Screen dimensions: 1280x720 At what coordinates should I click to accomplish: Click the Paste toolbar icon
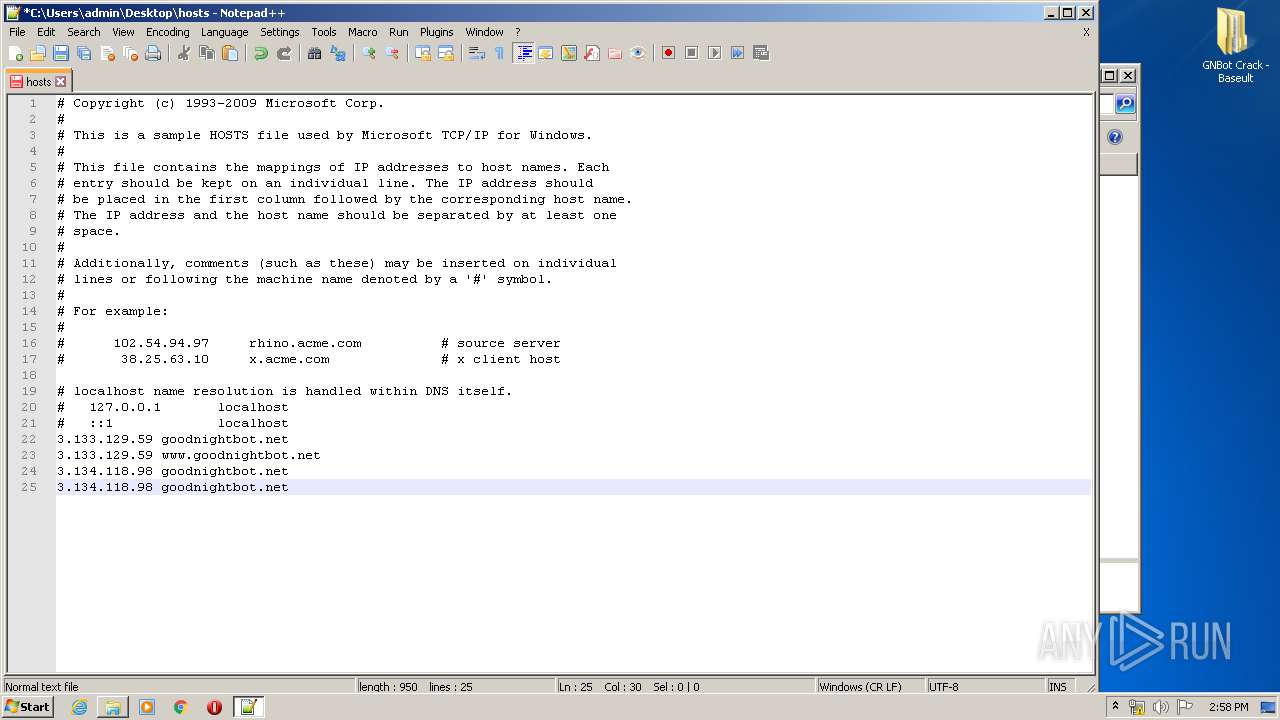[x=230, y=53]
